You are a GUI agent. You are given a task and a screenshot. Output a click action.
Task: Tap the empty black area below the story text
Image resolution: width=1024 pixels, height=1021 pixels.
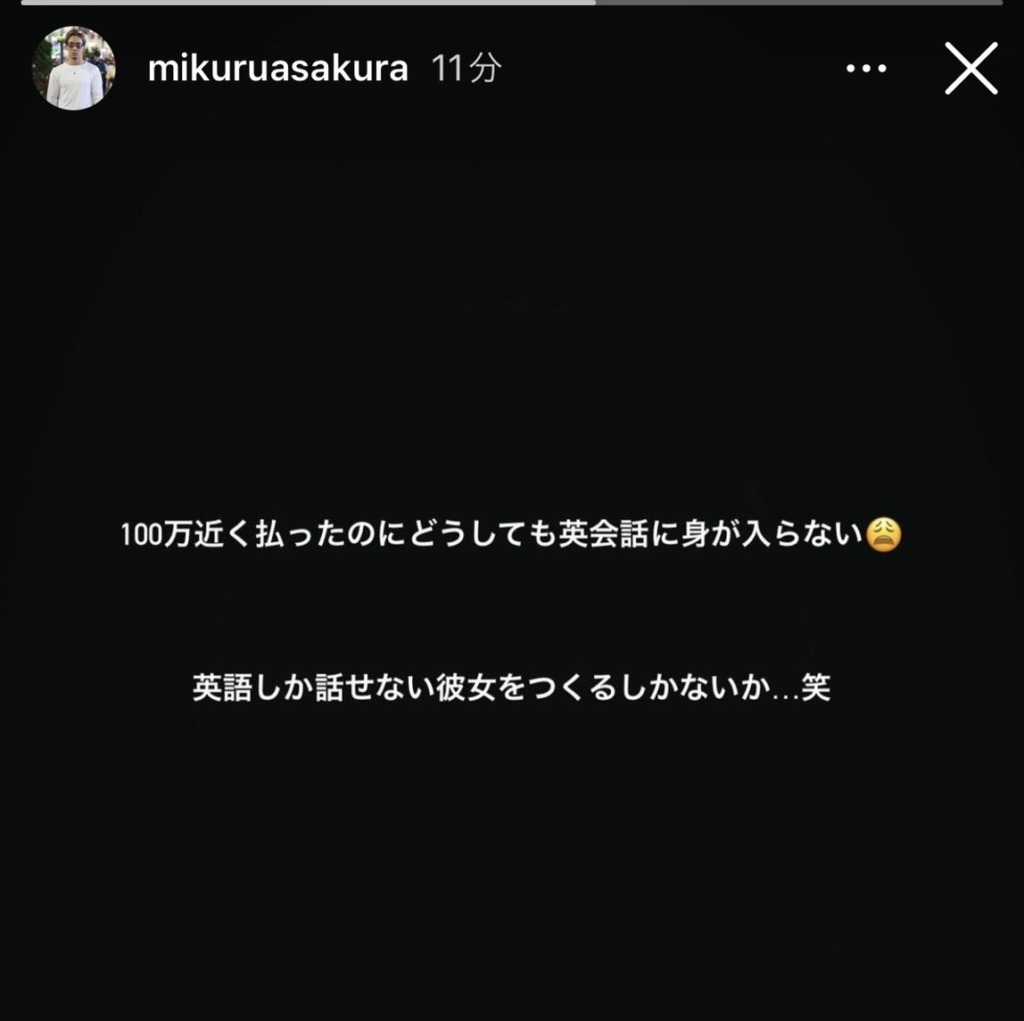[511, 862]
